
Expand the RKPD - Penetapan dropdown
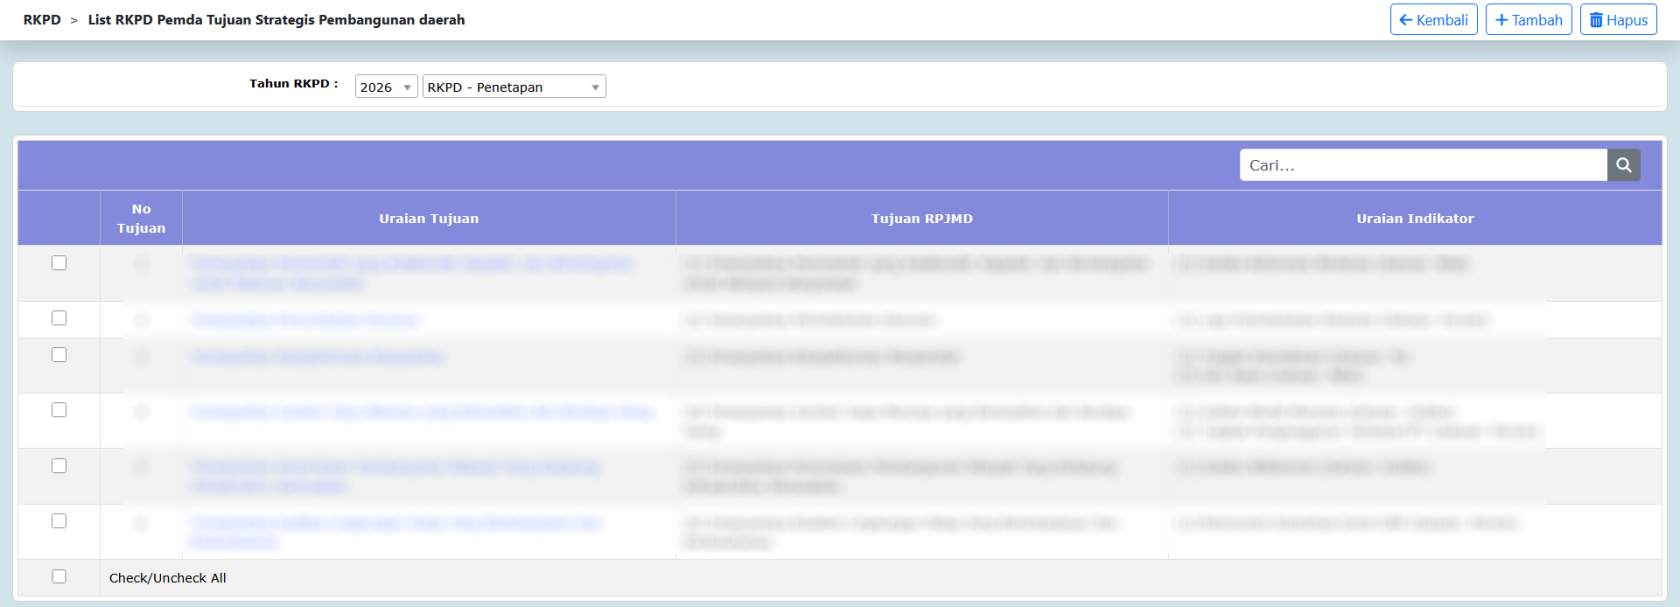coord(514,87)
